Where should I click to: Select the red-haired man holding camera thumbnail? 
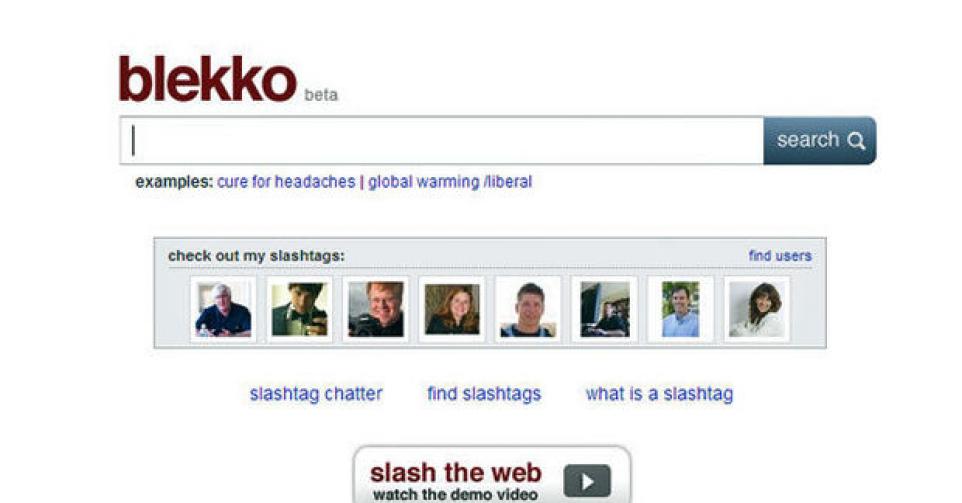click(x=375, y=309)
